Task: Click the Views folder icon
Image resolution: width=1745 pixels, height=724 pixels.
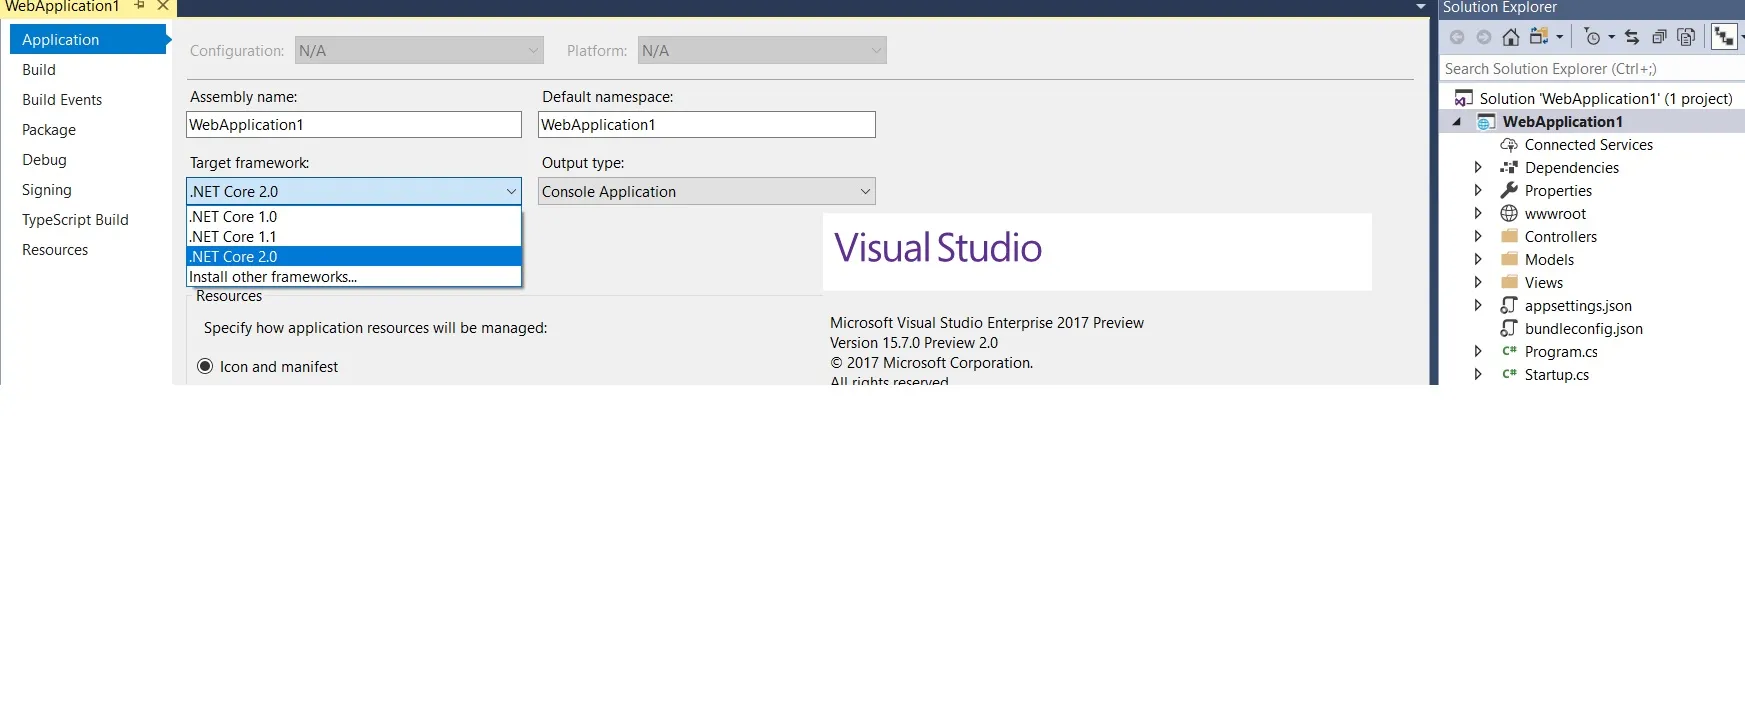Action: (1509, 283)
